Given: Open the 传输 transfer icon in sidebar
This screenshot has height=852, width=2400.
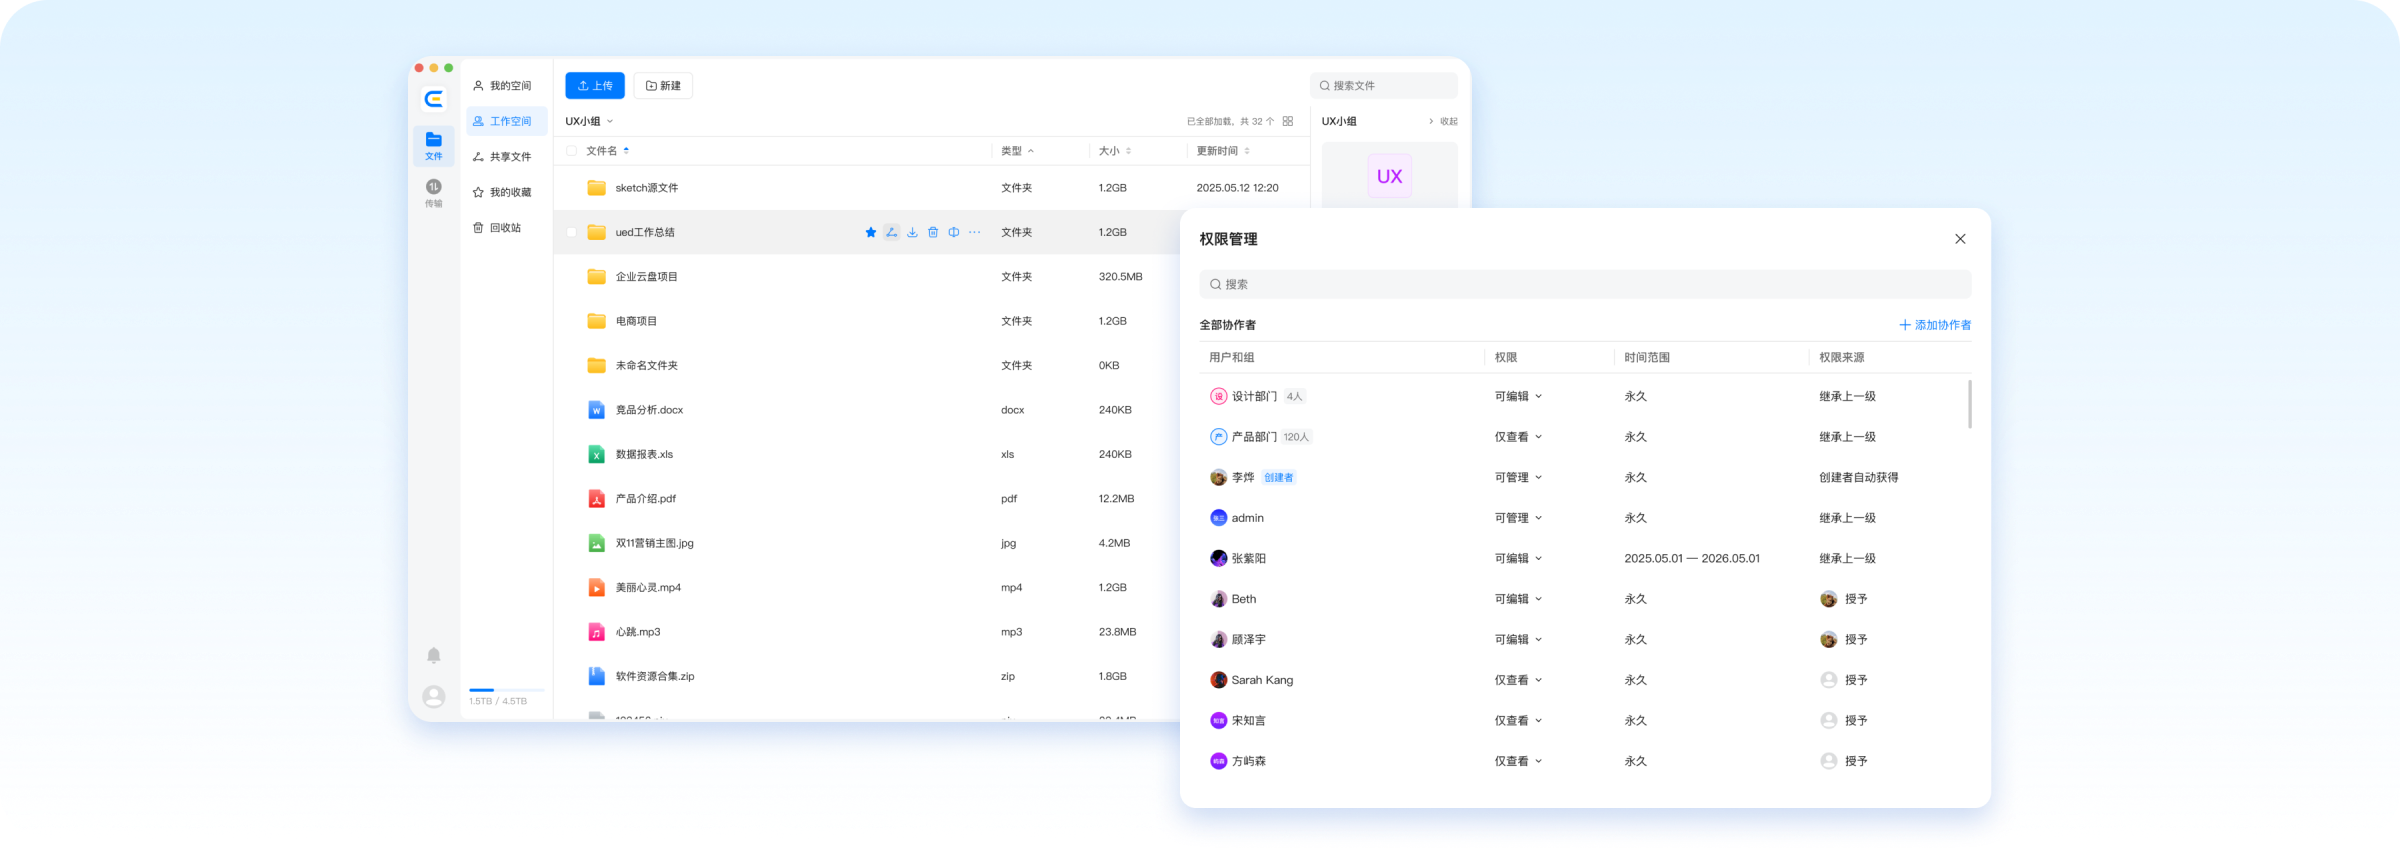Looking at the screenshot, I should [433, 192].
